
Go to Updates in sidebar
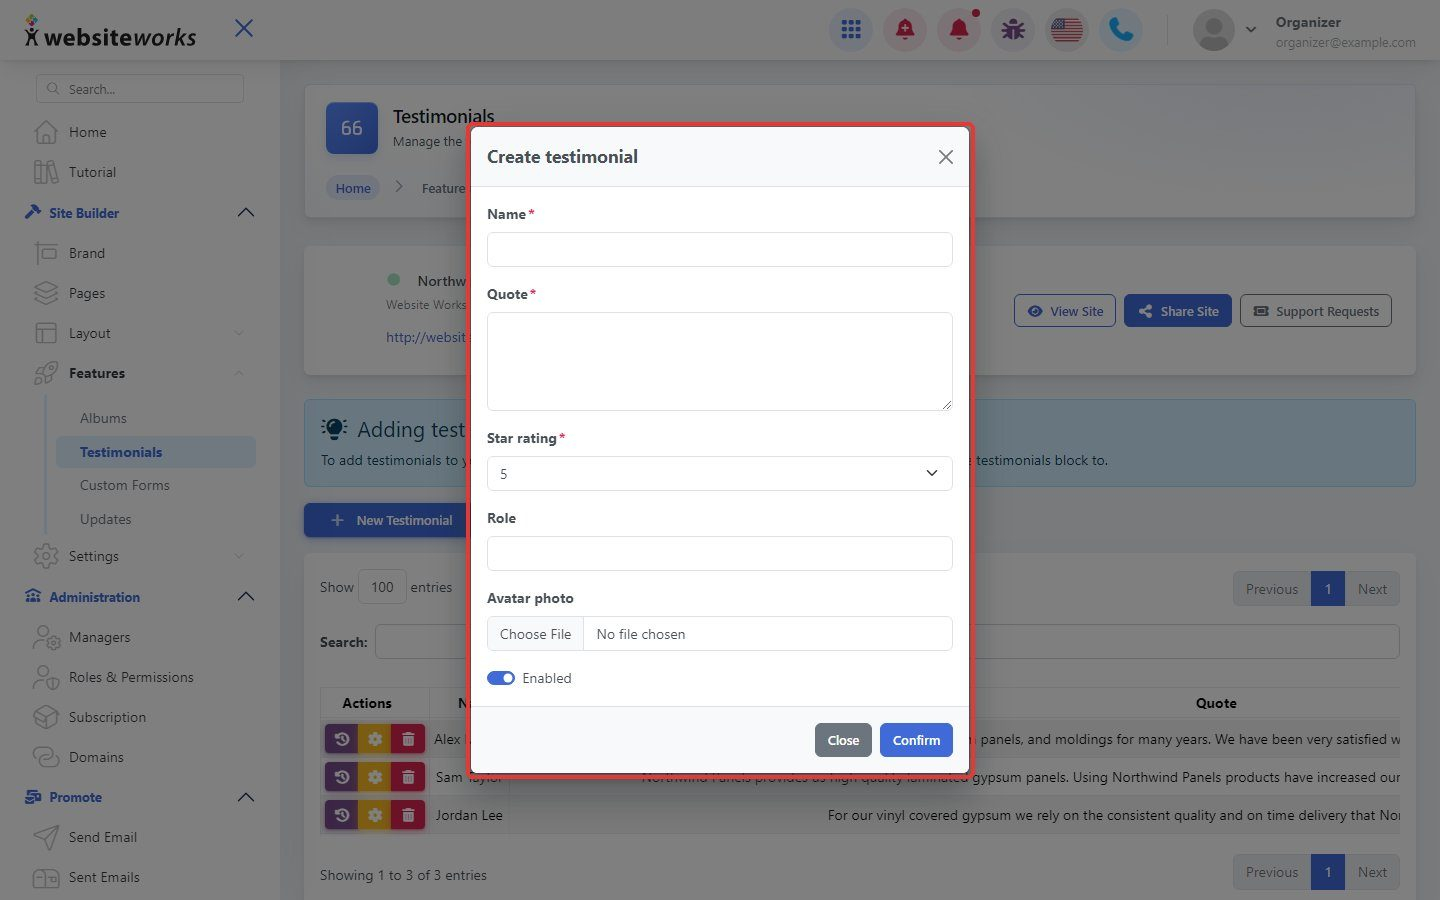[106, 519]
